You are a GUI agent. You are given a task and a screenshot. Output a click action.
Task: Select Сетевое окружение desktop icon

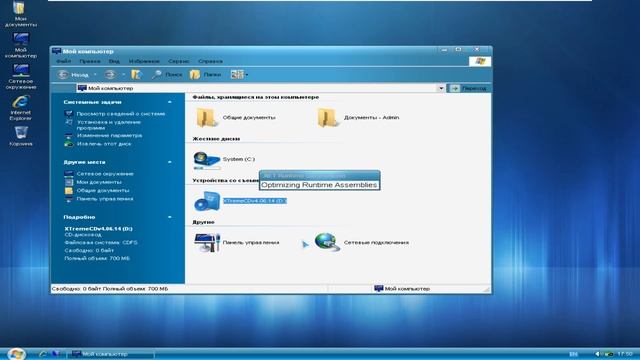pyautogui.click(x=20, y=77)
